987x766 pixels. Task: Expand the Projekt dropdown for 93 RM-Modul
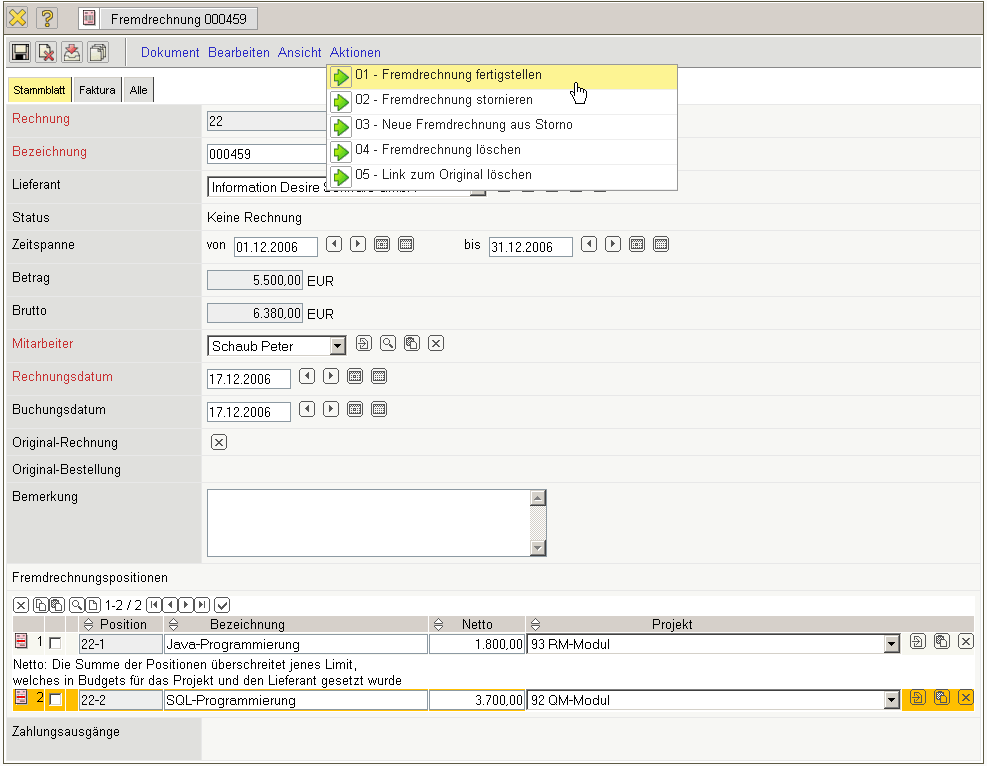(x=892, y=645)
